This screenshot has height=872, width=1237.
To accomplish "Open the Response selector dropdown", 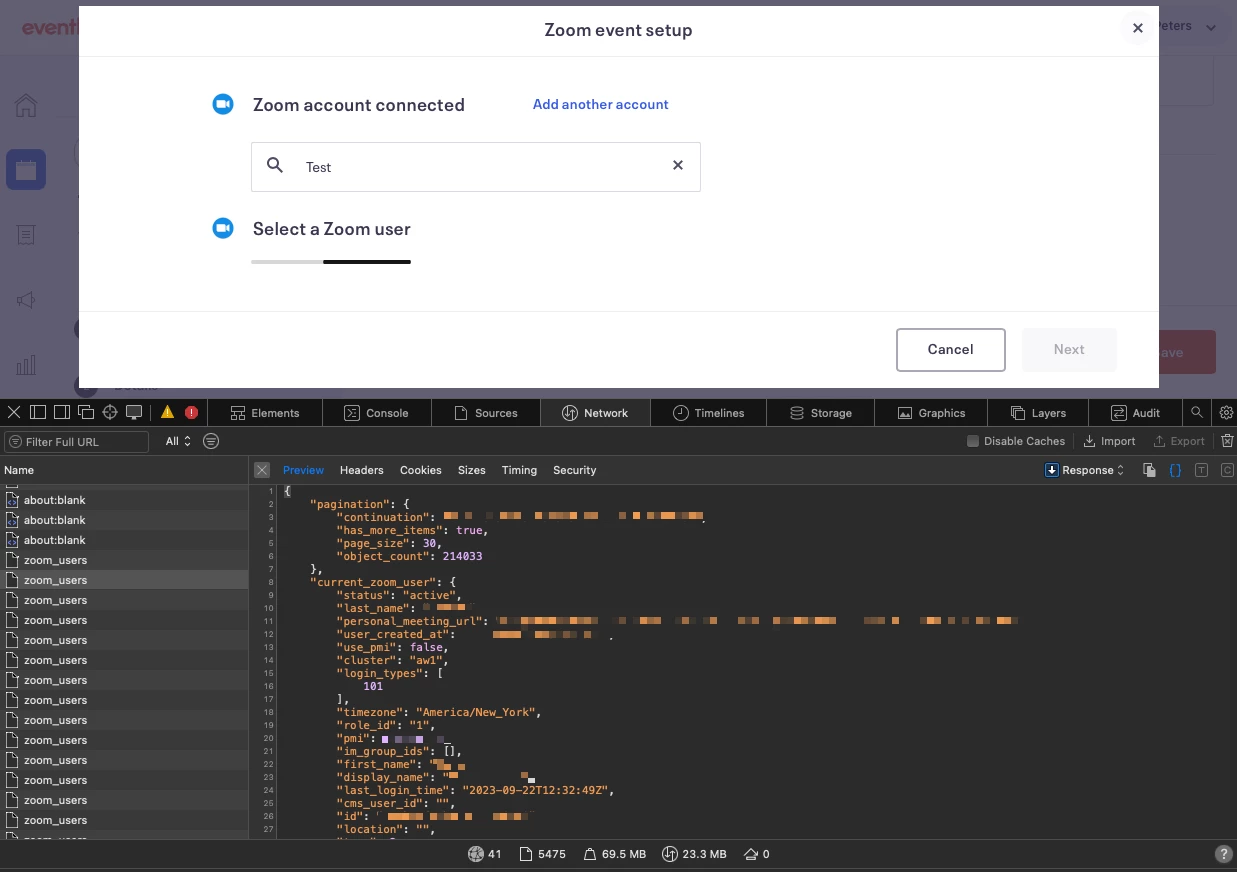I will (1085, 470).
